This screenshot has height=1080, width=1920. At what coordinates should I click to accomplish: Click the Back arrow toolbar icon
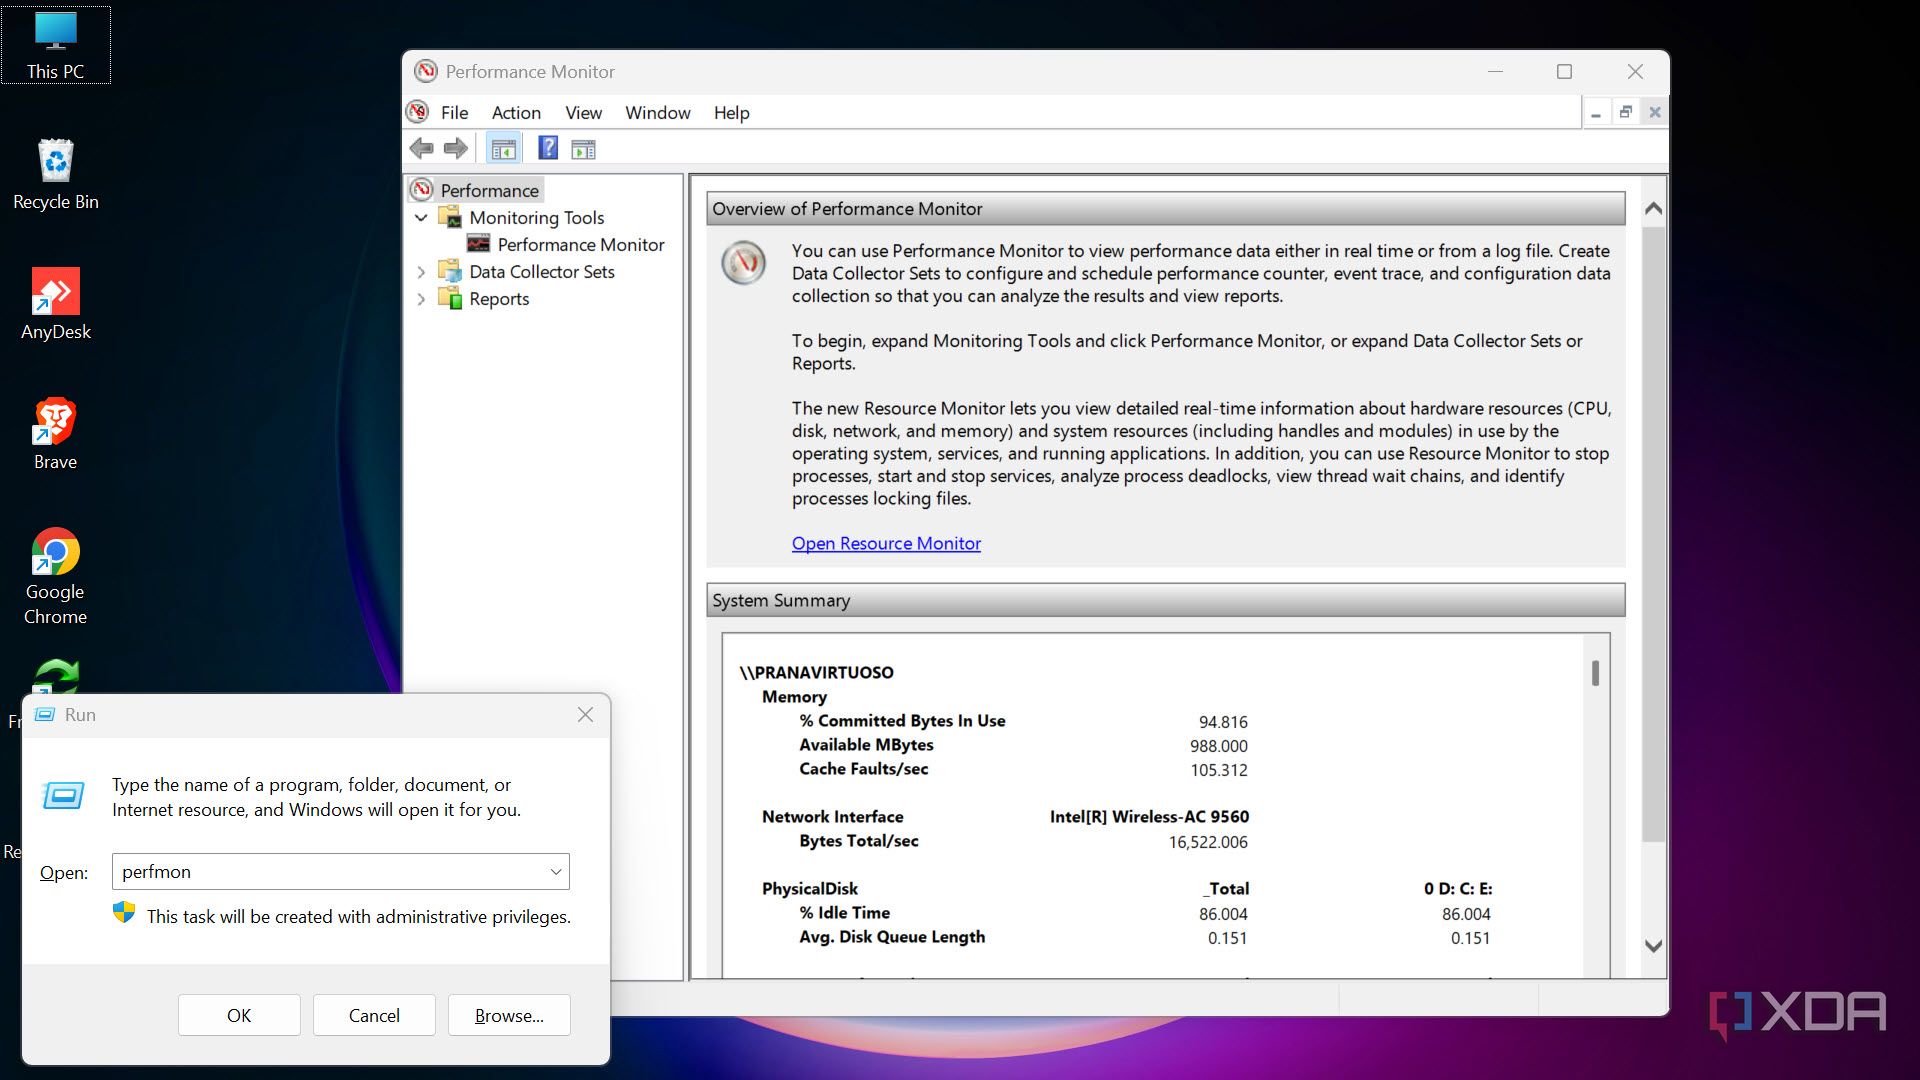421,149
